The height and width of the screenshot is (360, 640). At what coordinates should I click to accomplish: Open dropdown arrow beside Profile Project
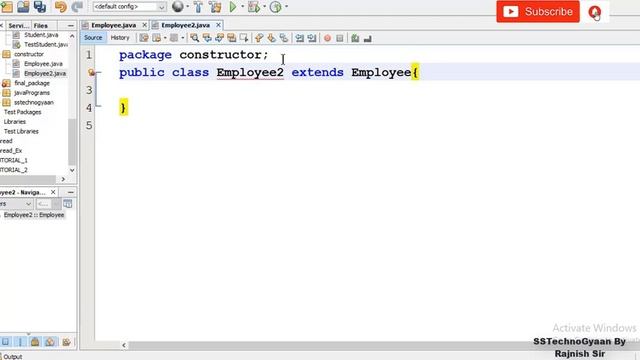coord(286,7)
